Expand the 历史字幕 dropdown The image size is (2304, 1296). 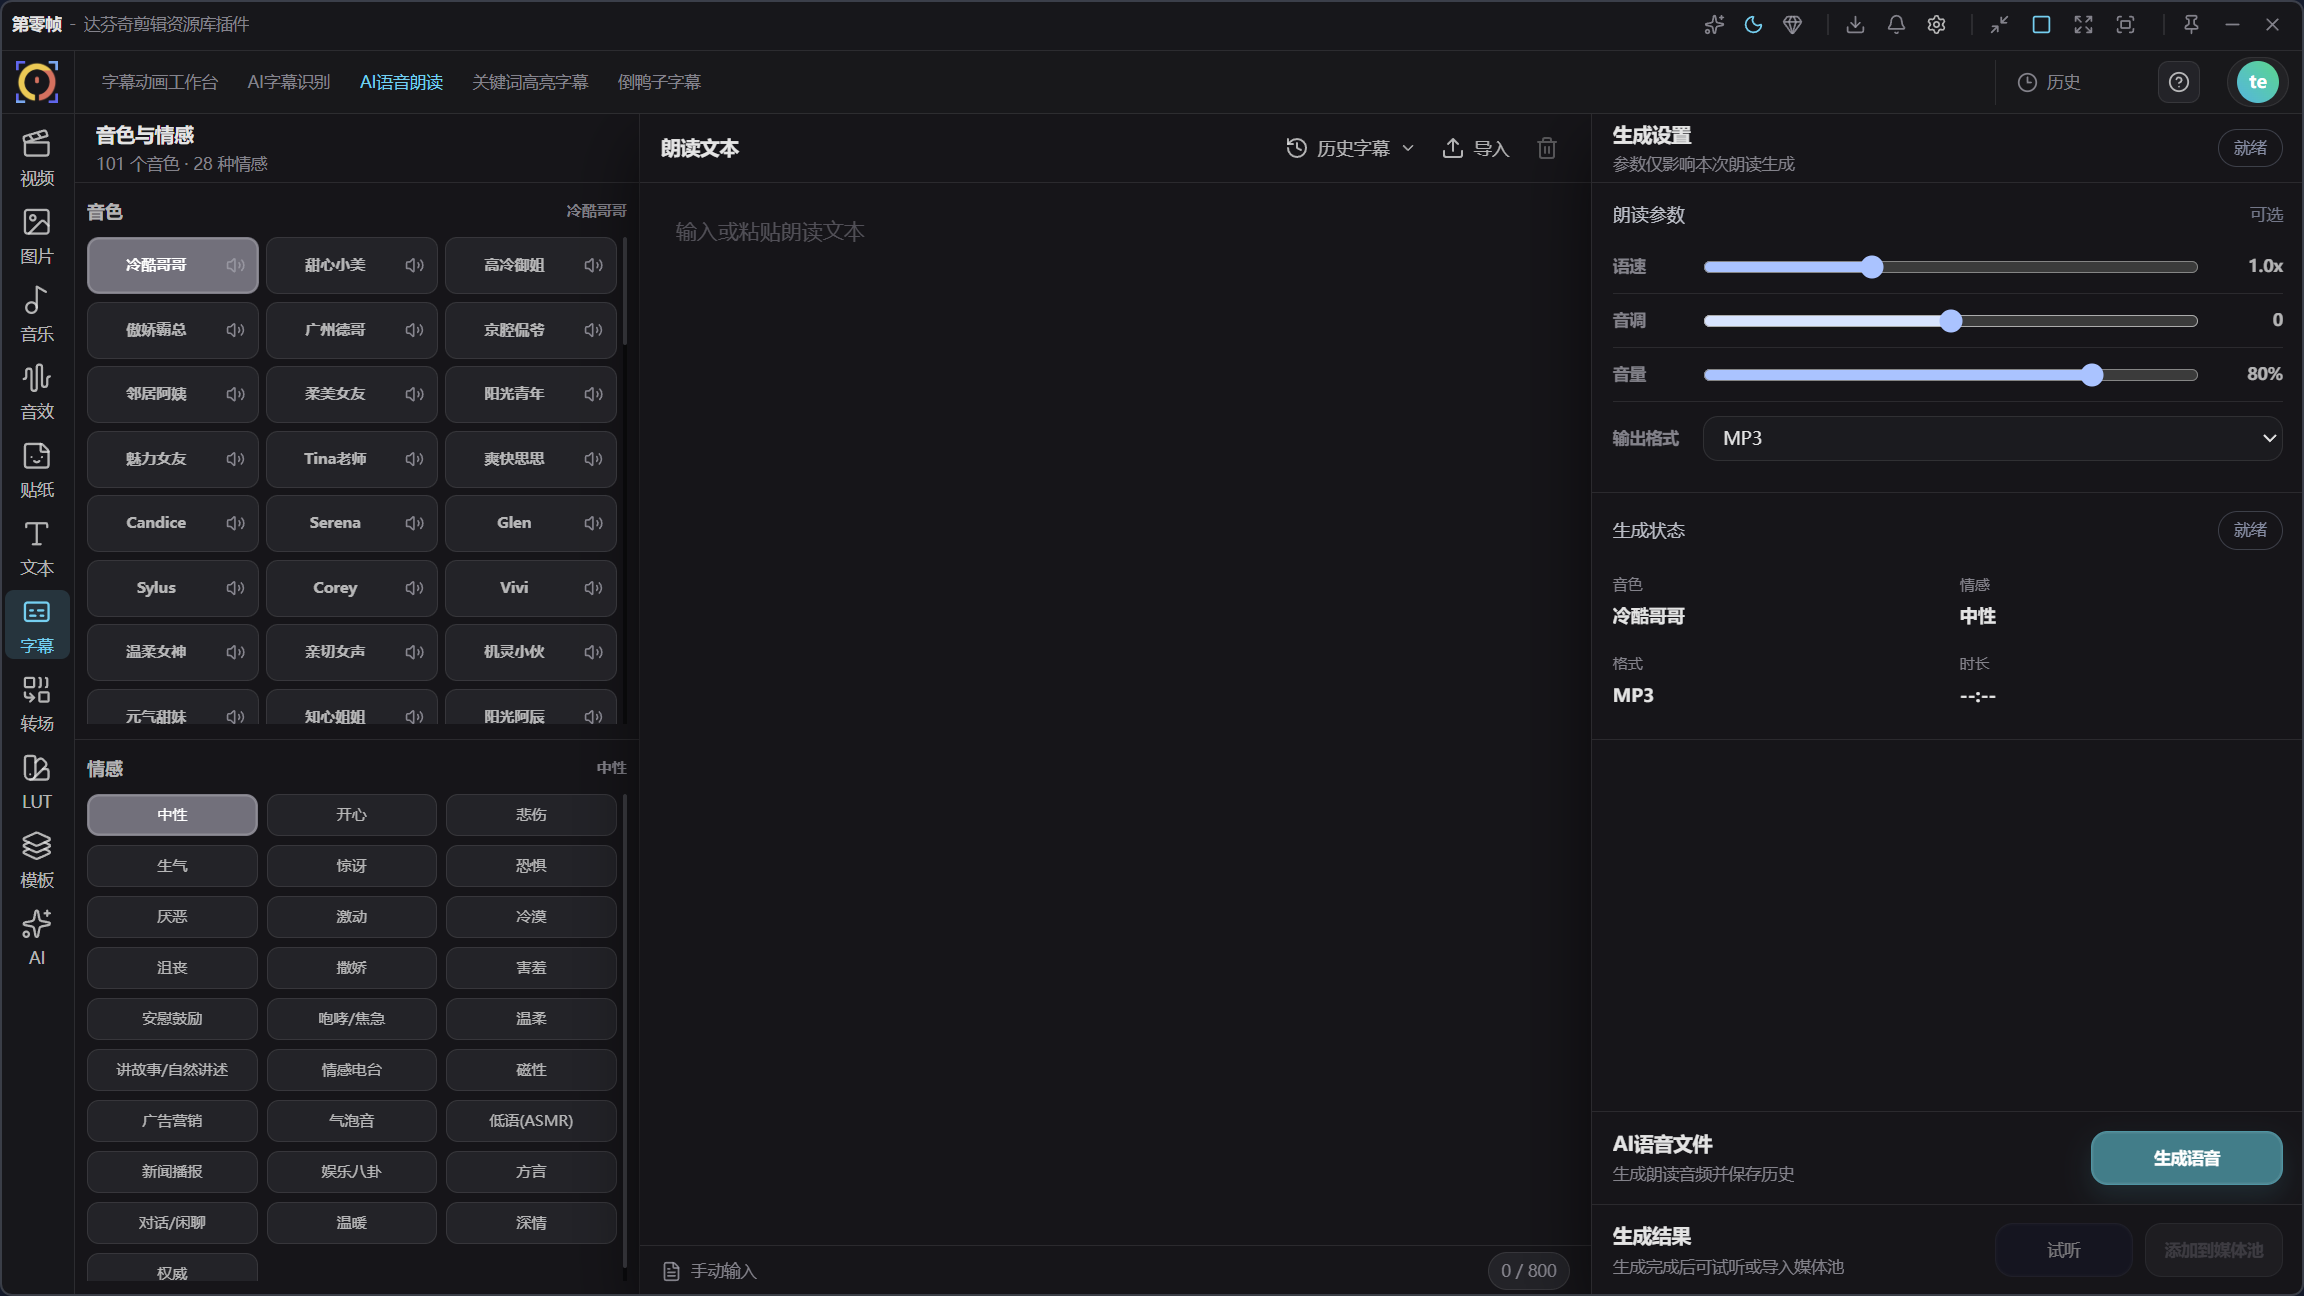1350,148
